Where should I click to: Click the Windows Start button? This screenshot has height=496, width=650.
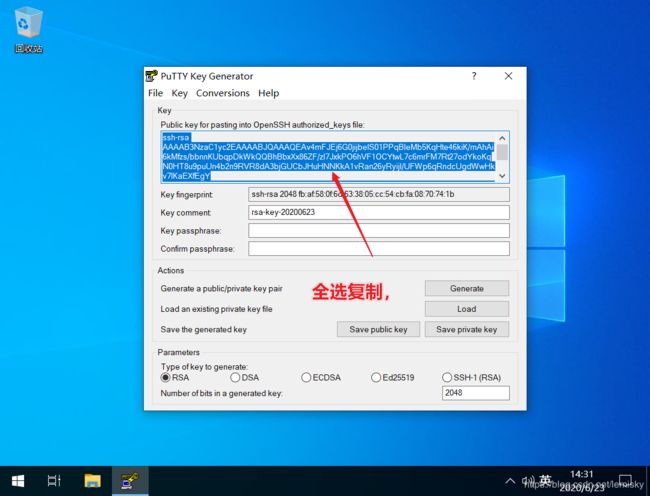pos(18,481)
